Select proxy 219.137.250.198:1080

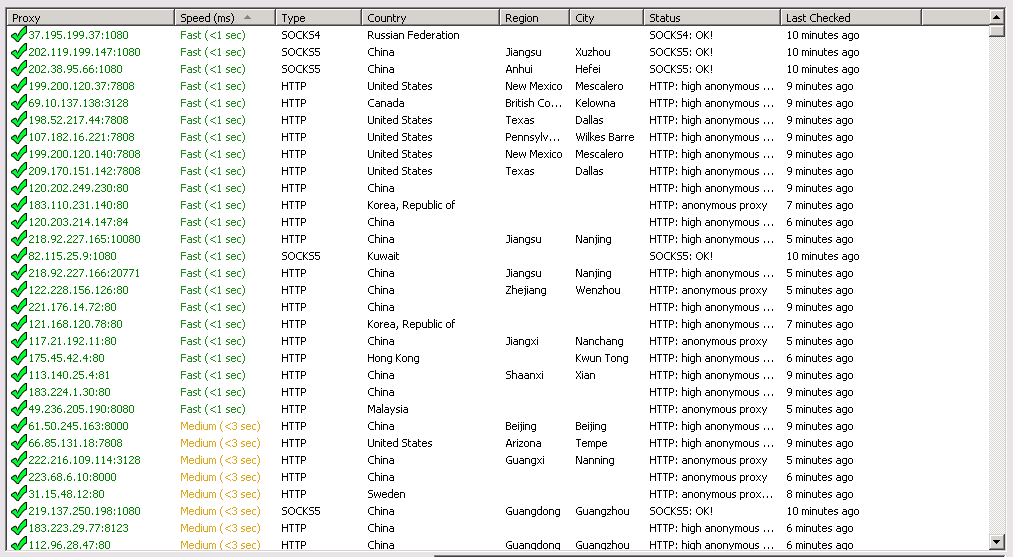85,511
